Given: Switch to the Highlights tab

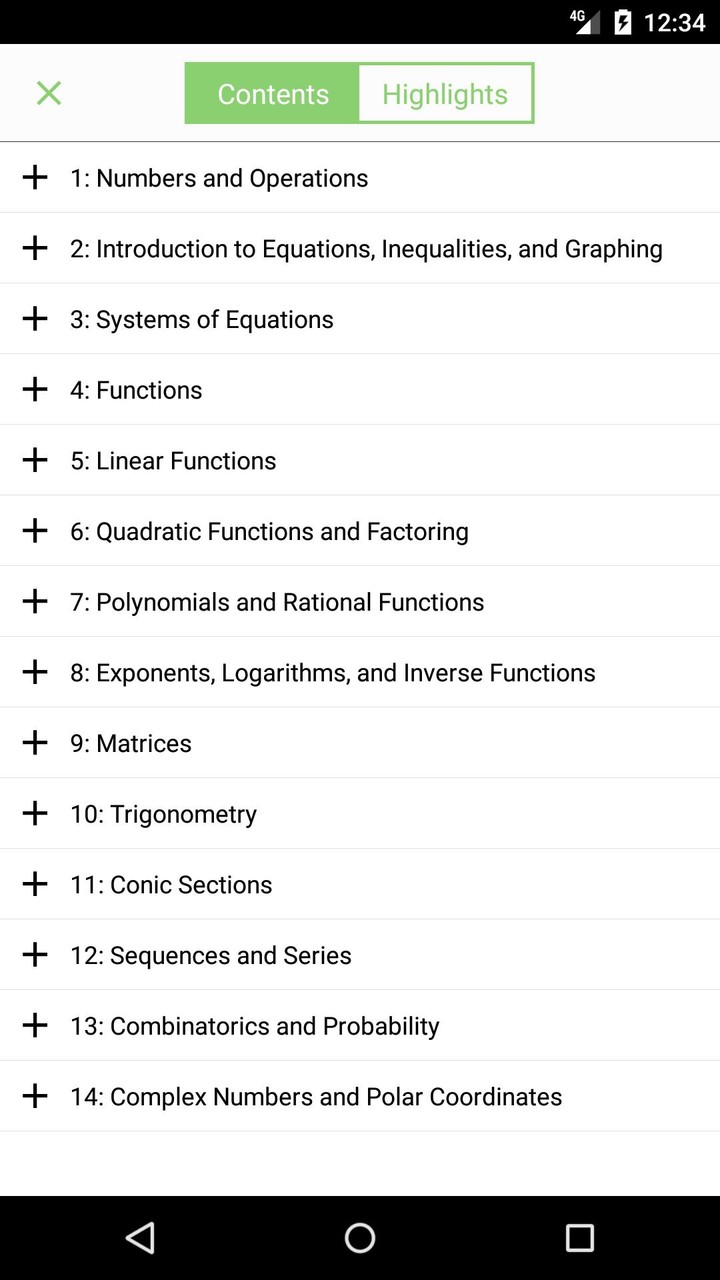Looking at the screenshot, I should 445,93.
